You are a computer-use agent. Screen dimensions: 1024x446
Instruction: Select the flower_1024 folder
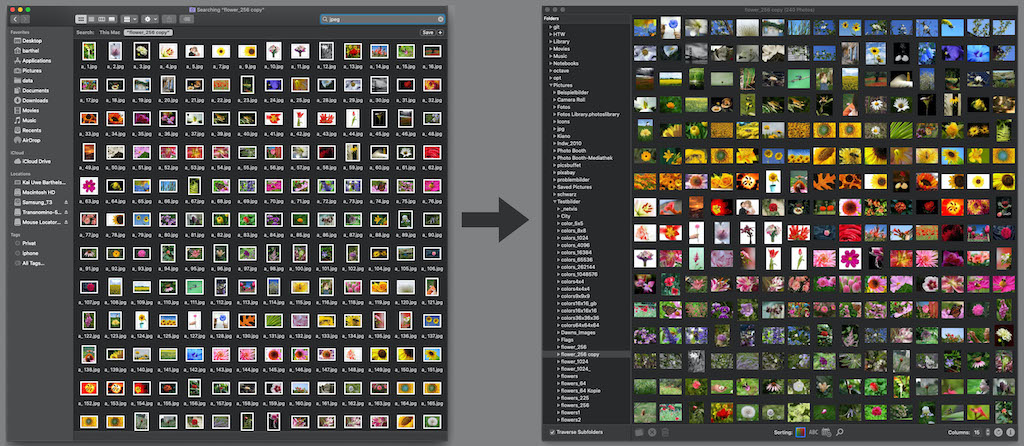click(x=577, y=362)
